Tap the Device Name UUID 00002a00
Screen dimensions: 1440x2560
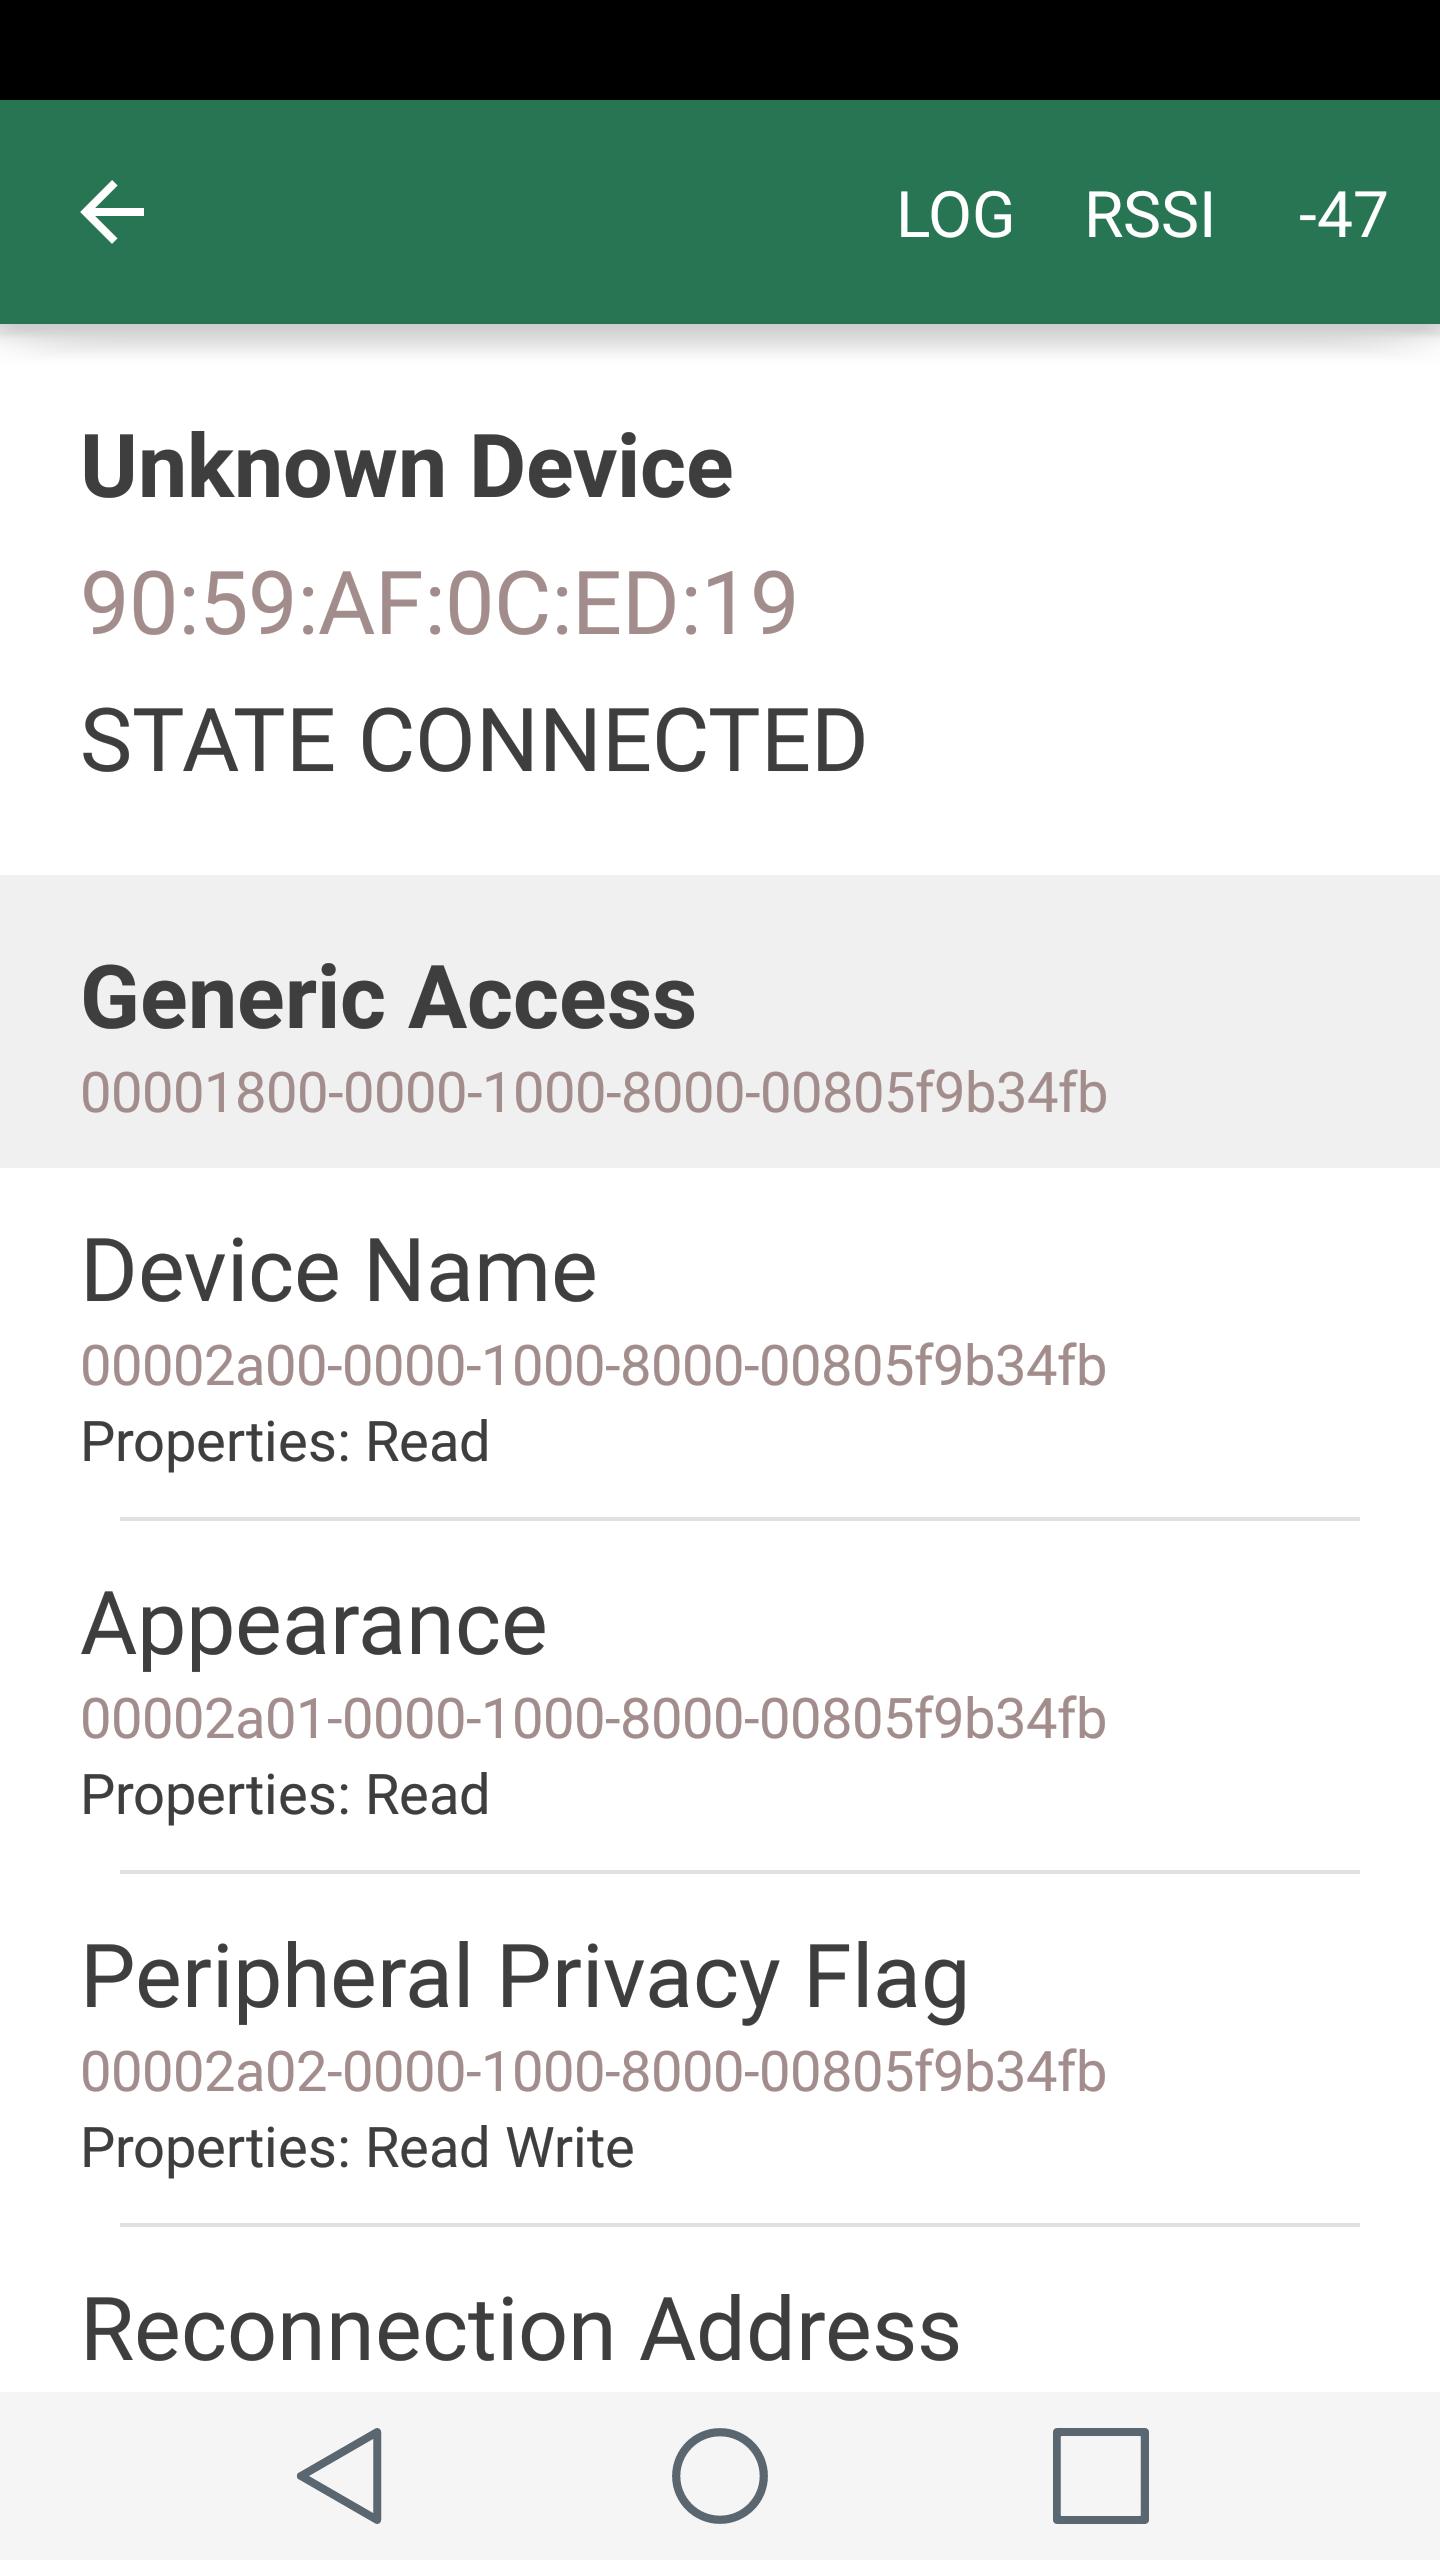click(x=594, y=1365)
